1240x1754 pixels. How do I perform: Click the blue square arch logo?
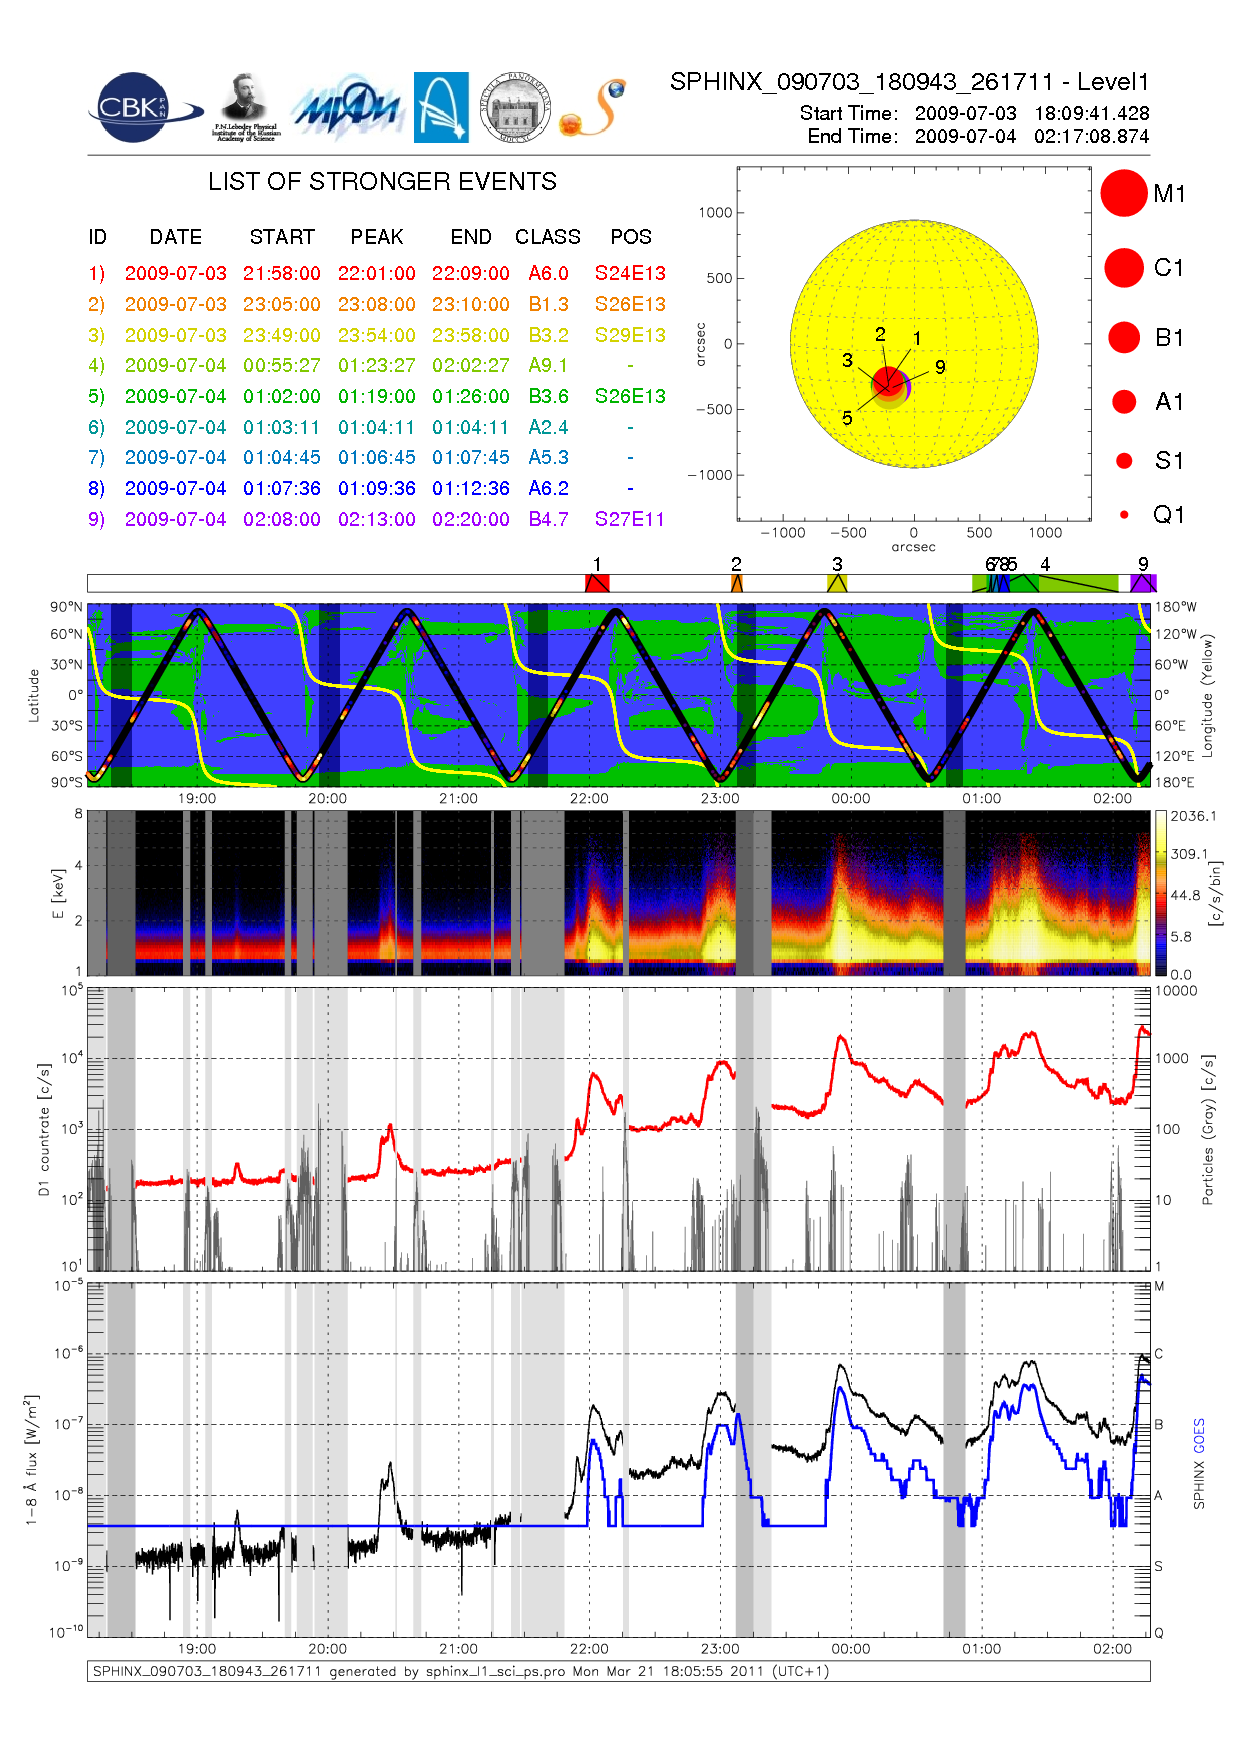click(x=441, y=107)
